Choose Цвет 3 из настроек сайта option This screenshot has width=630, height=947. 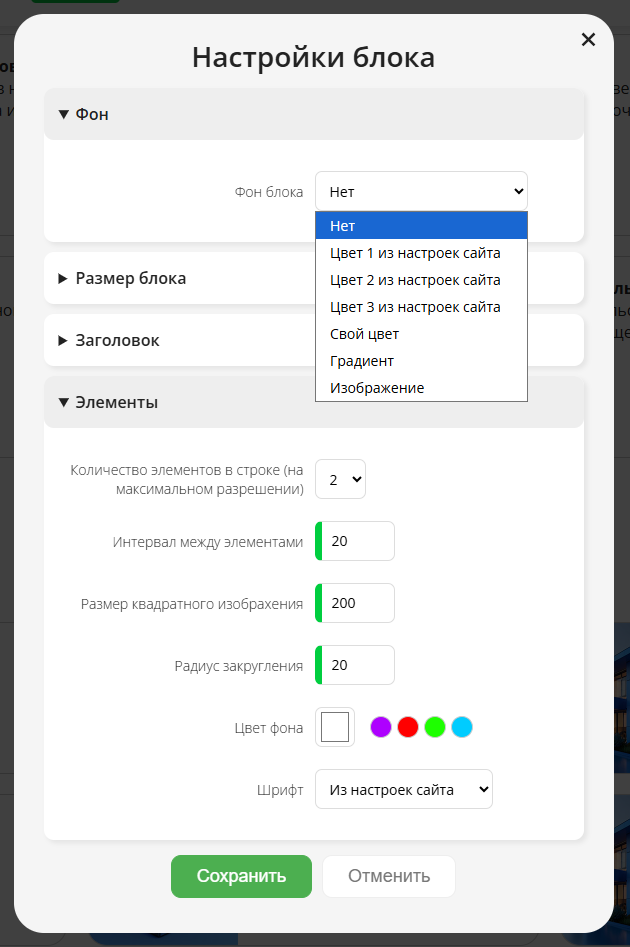click(421, 307)
